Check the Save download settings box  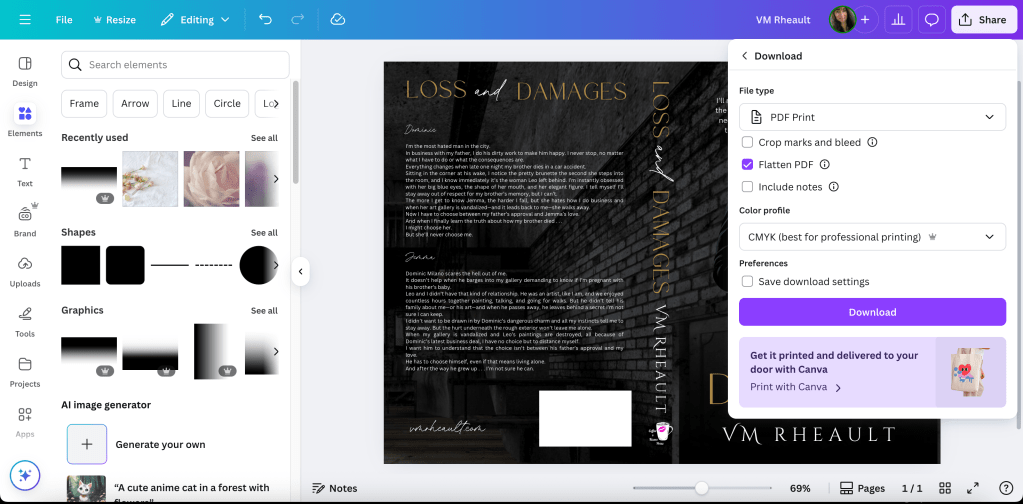747,282
